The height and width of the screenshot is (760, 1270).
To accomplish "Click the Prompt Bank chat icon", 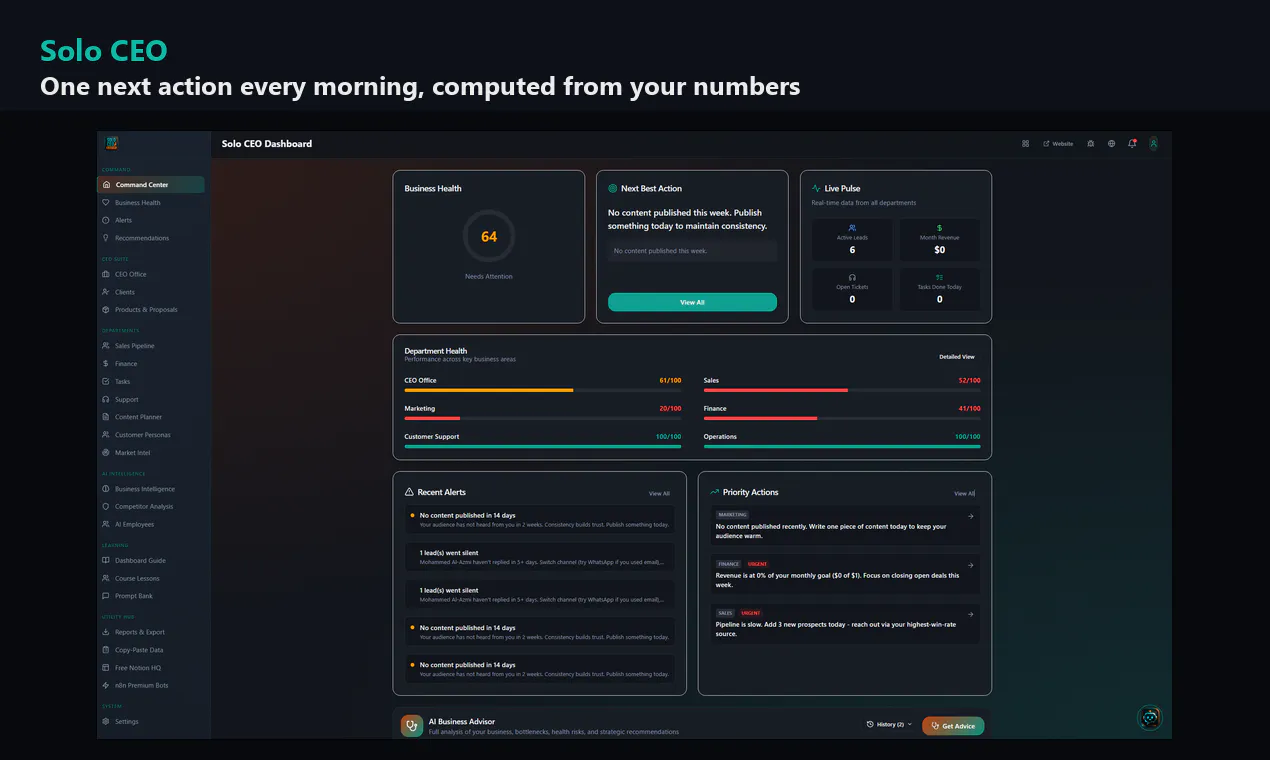I will (106, 596).
